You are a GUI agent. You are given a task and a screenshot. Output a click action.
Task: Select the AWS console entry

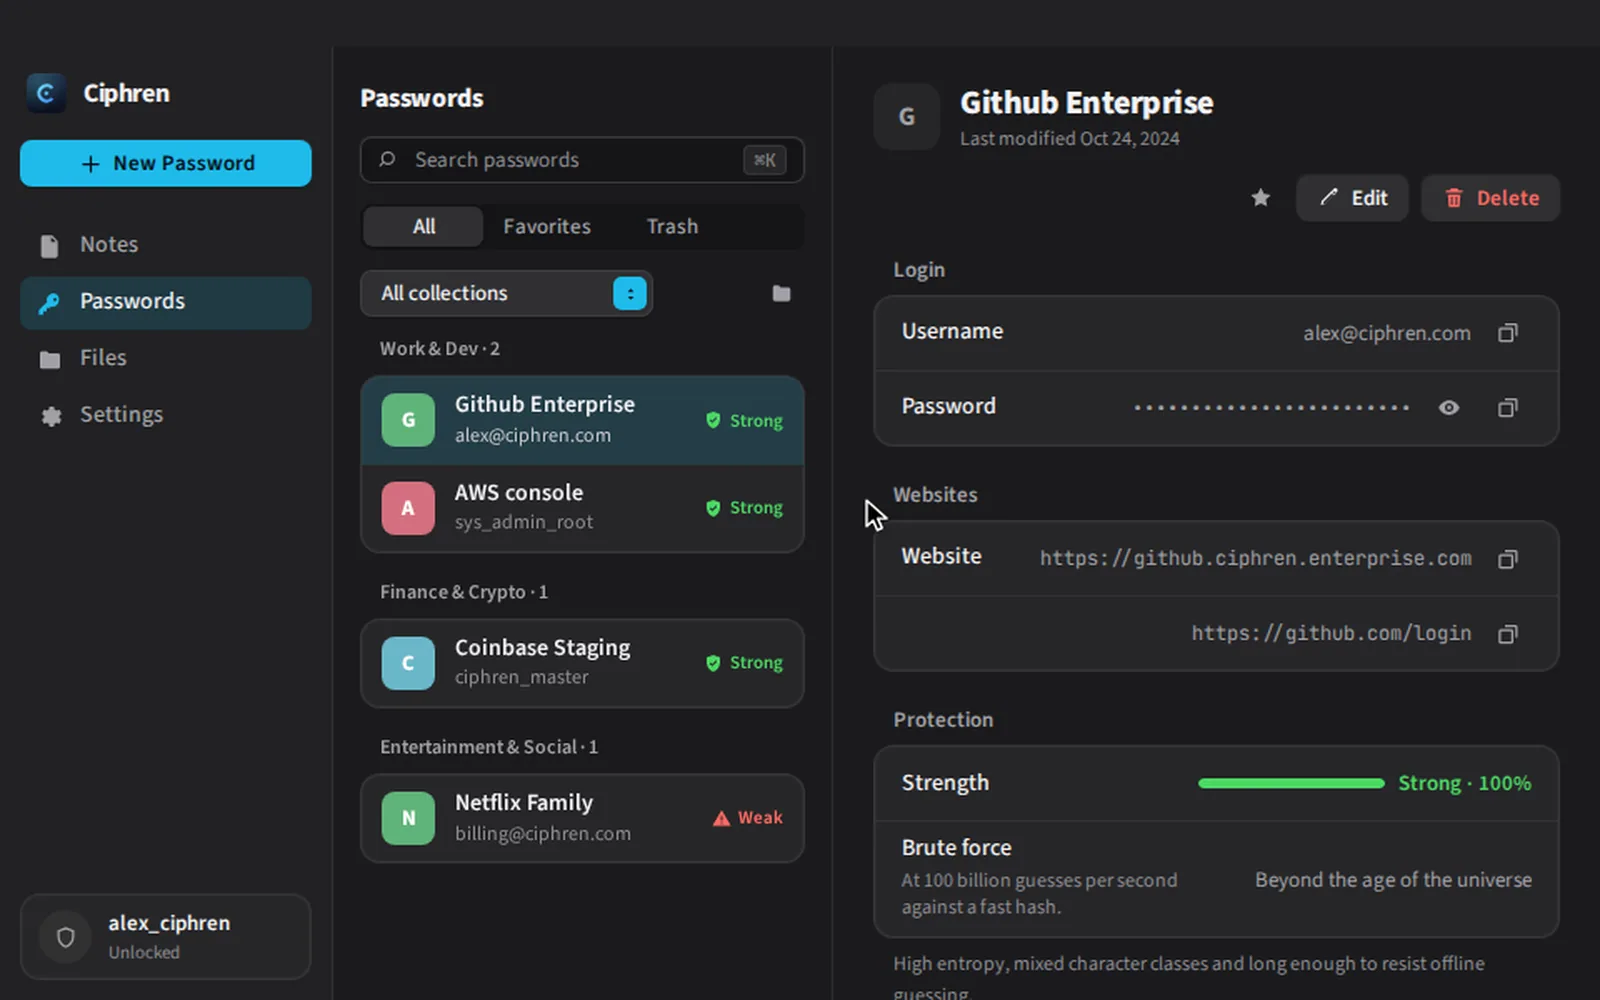coord(582,508)
